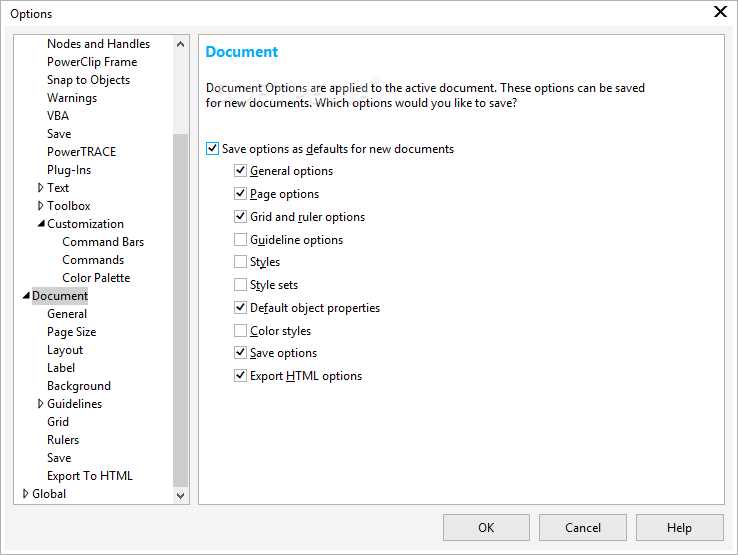Open the Warnings settings page
The image size is (738, 555).
72,98
